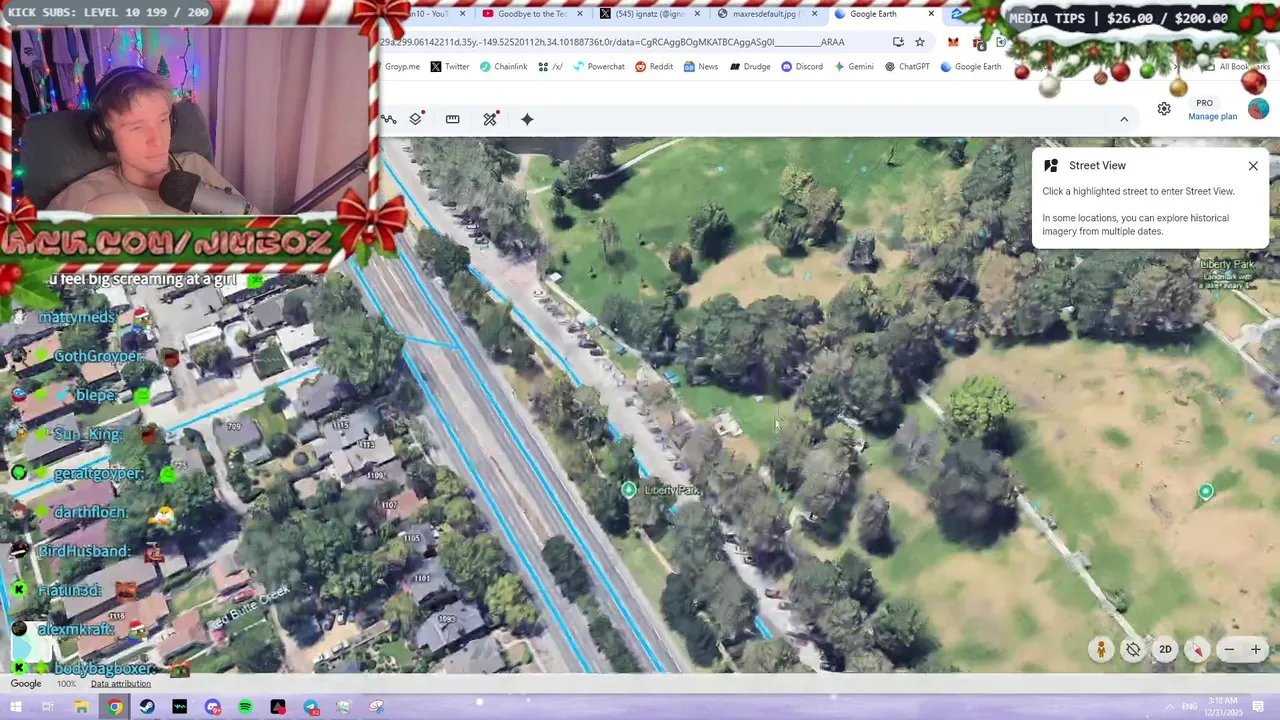
Task: Close the maxresdefault.jpg tab
Action: (815, 14)
